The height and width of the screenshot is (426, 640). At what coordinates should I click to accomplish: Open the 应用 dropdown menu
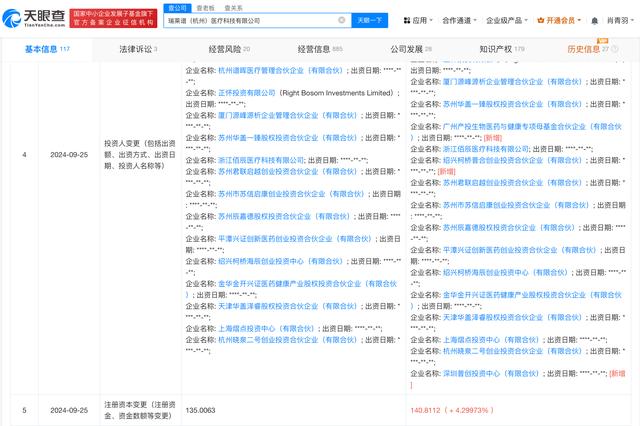[422, 20]
